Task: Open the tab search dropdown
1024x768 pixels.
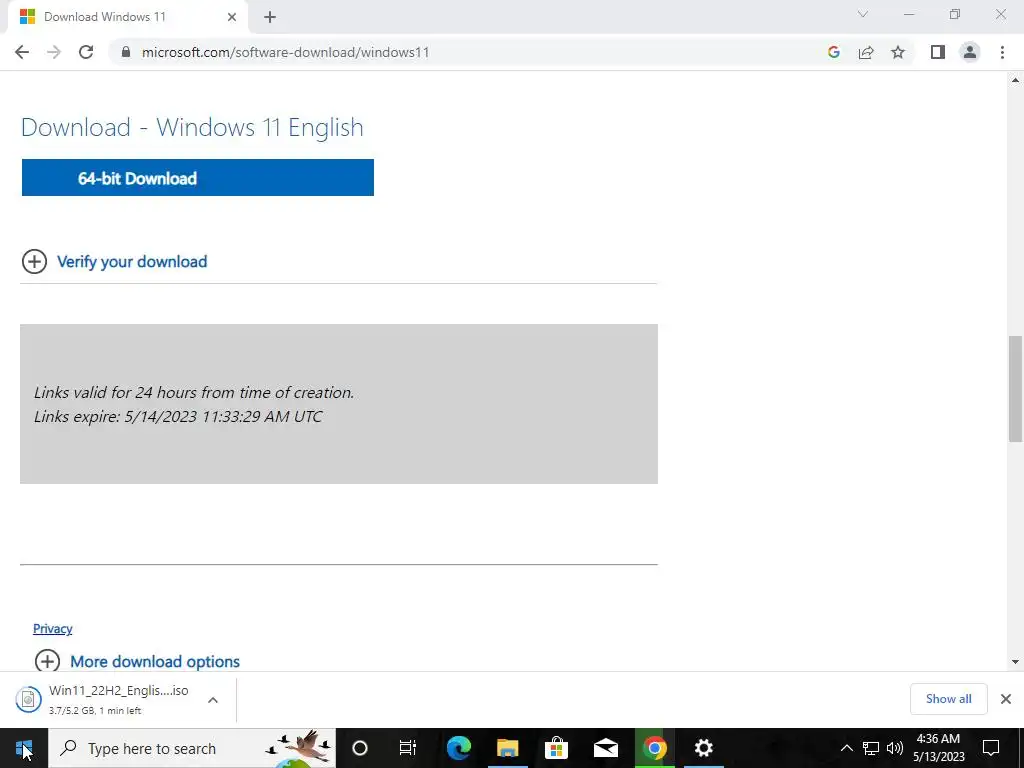Action: coord(863,14)
